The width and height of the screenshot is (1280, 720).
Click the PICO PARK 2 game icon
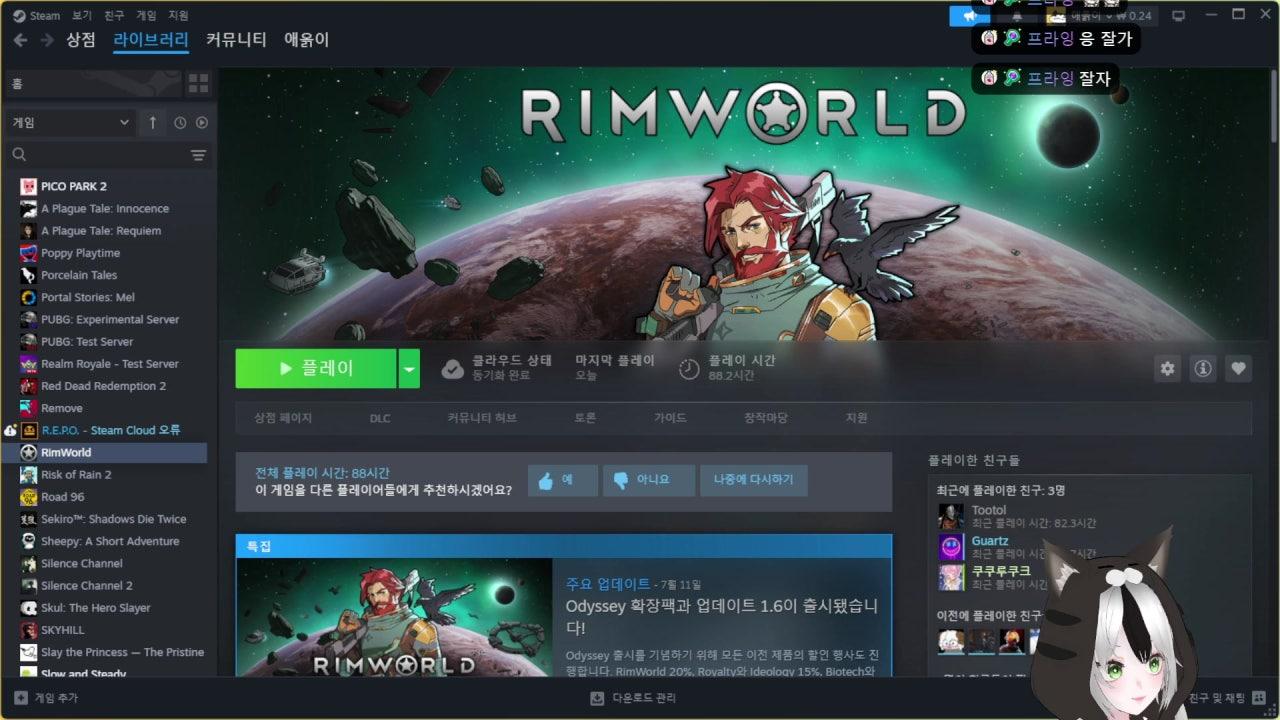[28, 186]
